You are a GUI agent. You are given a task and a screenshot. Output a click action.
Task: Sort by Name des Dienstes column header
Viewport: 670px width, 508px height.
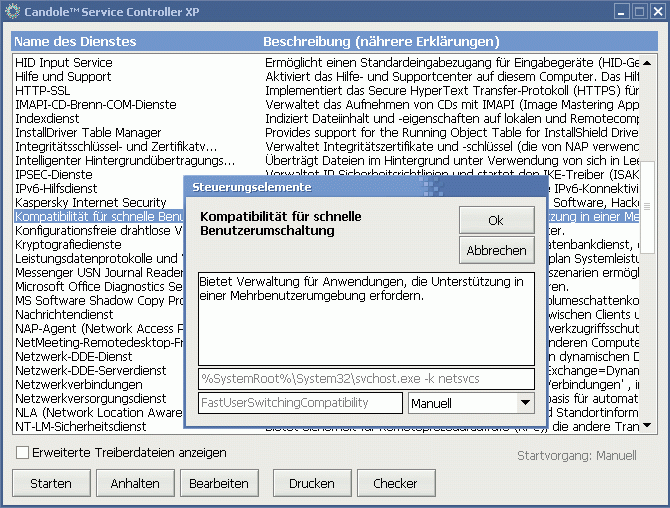pos(89,42)
